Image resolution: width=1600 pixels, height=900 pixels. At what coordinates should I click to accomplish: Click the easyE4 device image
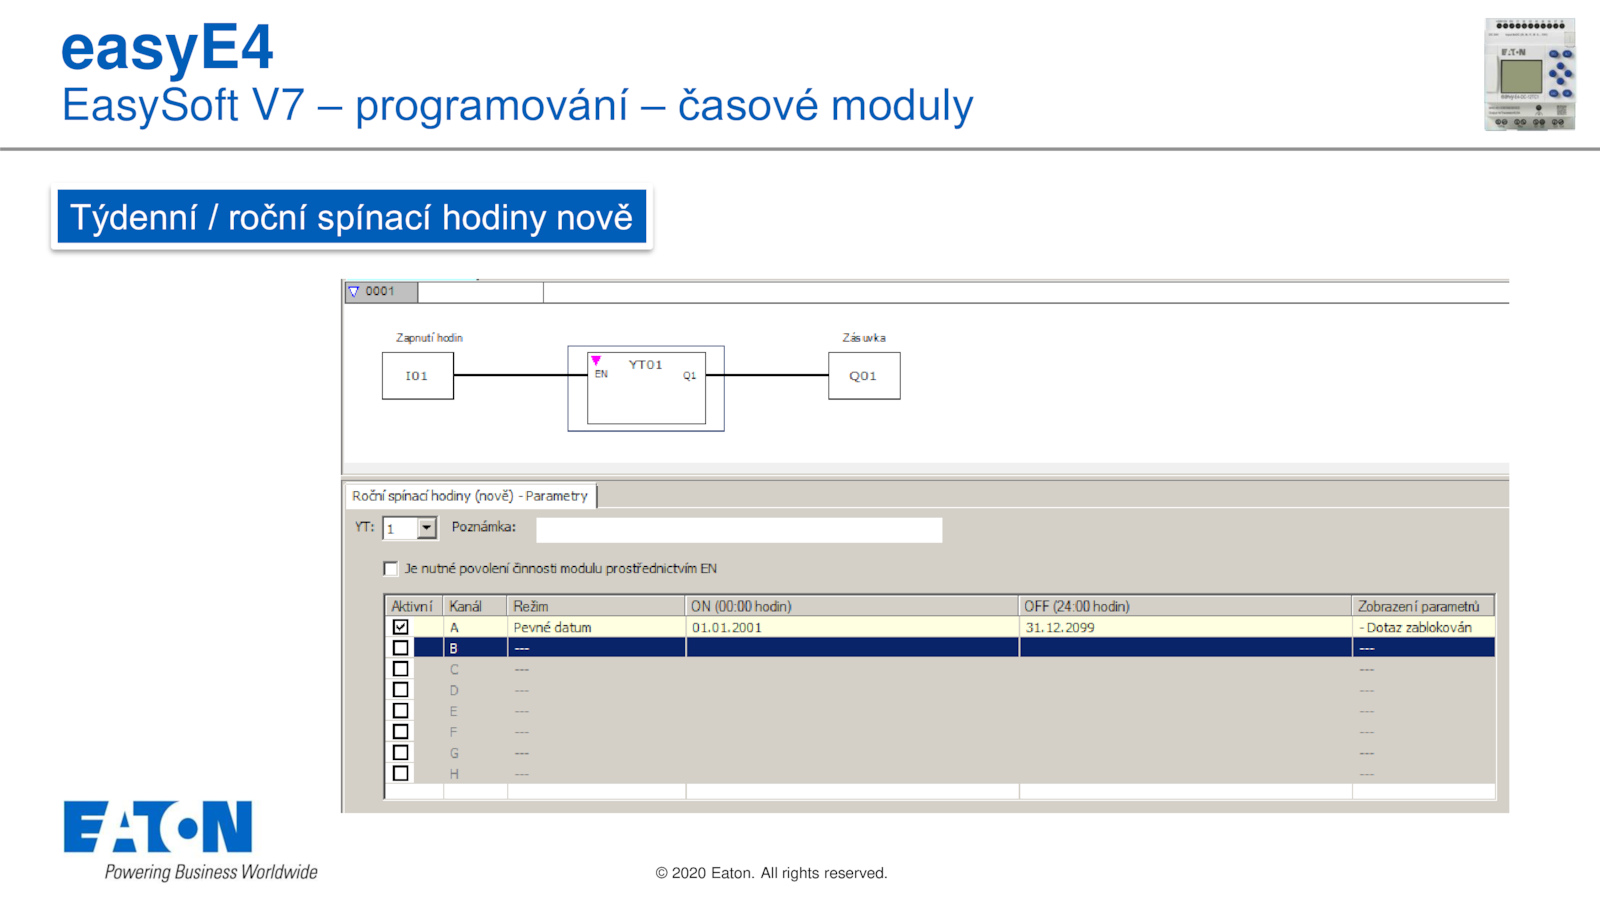pyautogui.click(x=1530, y=74)
